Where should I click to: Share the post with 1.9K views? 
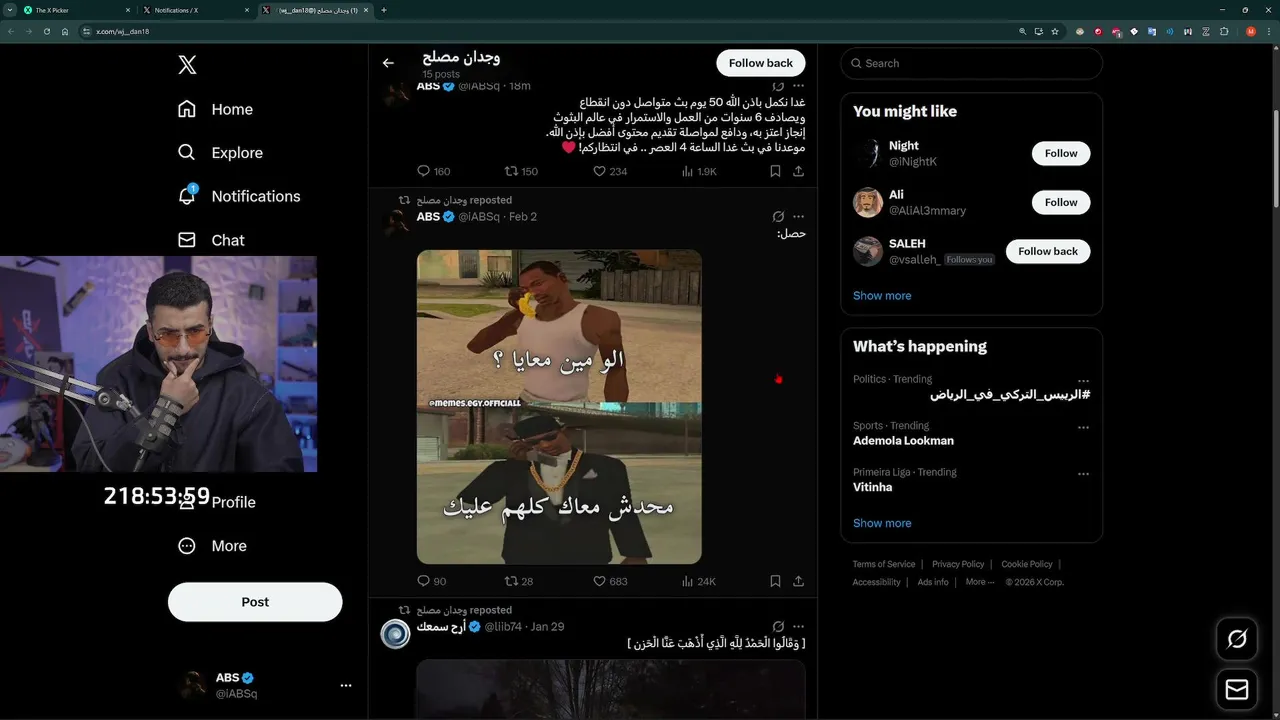click(798, 171)
